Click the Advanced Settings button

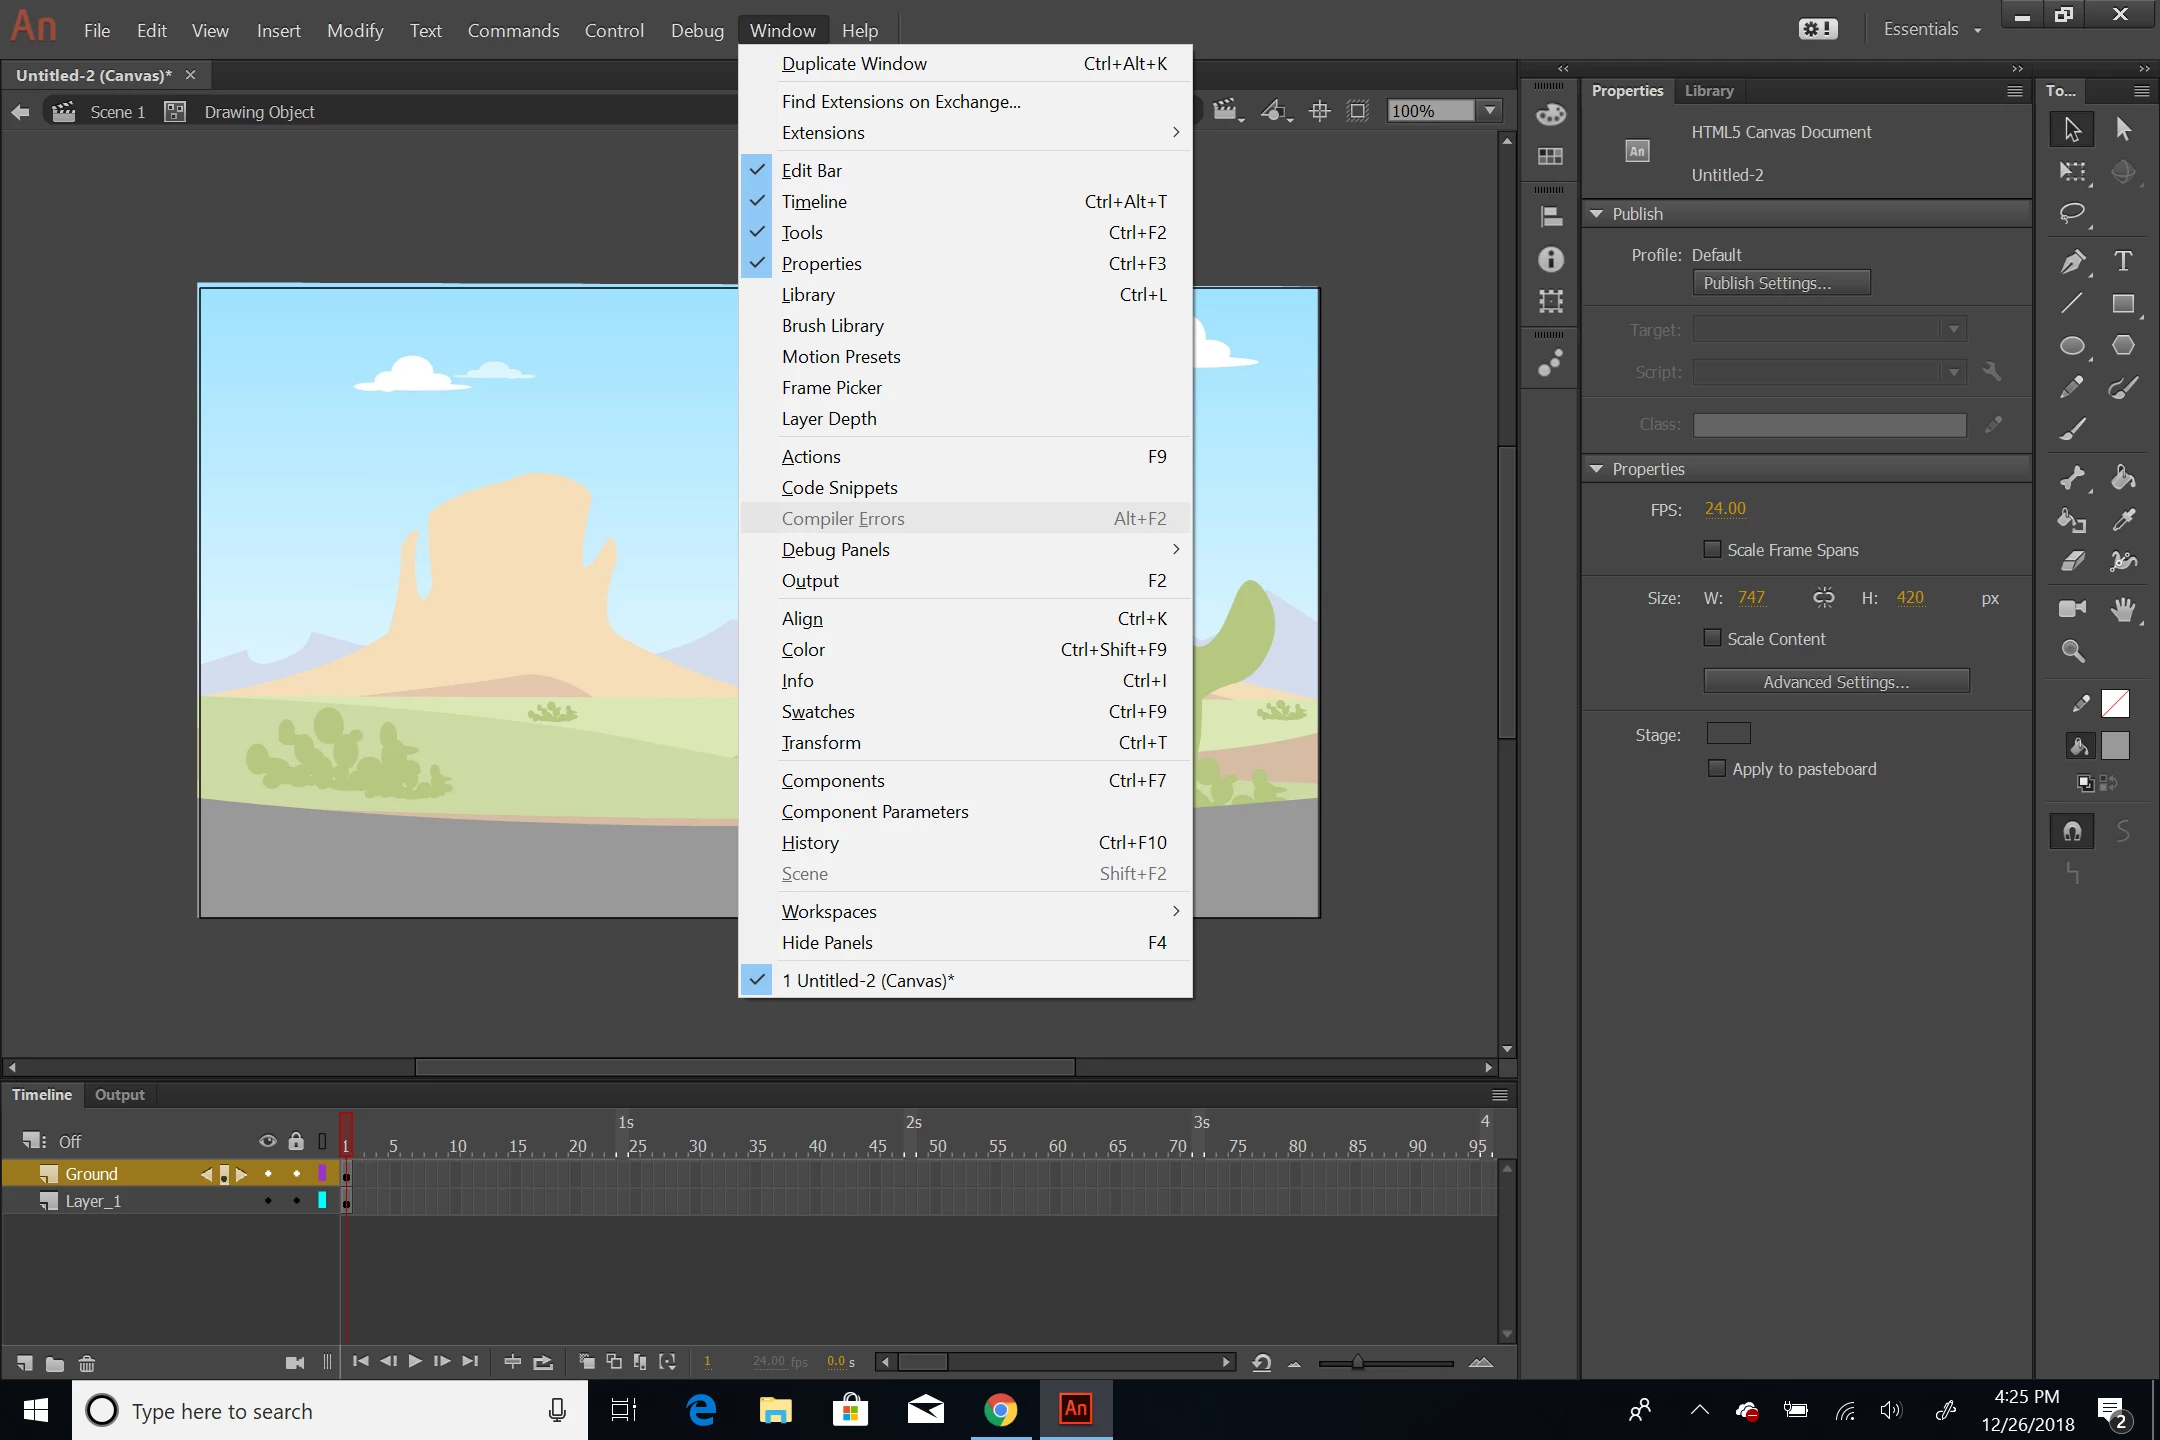[x=1836, y=682]
